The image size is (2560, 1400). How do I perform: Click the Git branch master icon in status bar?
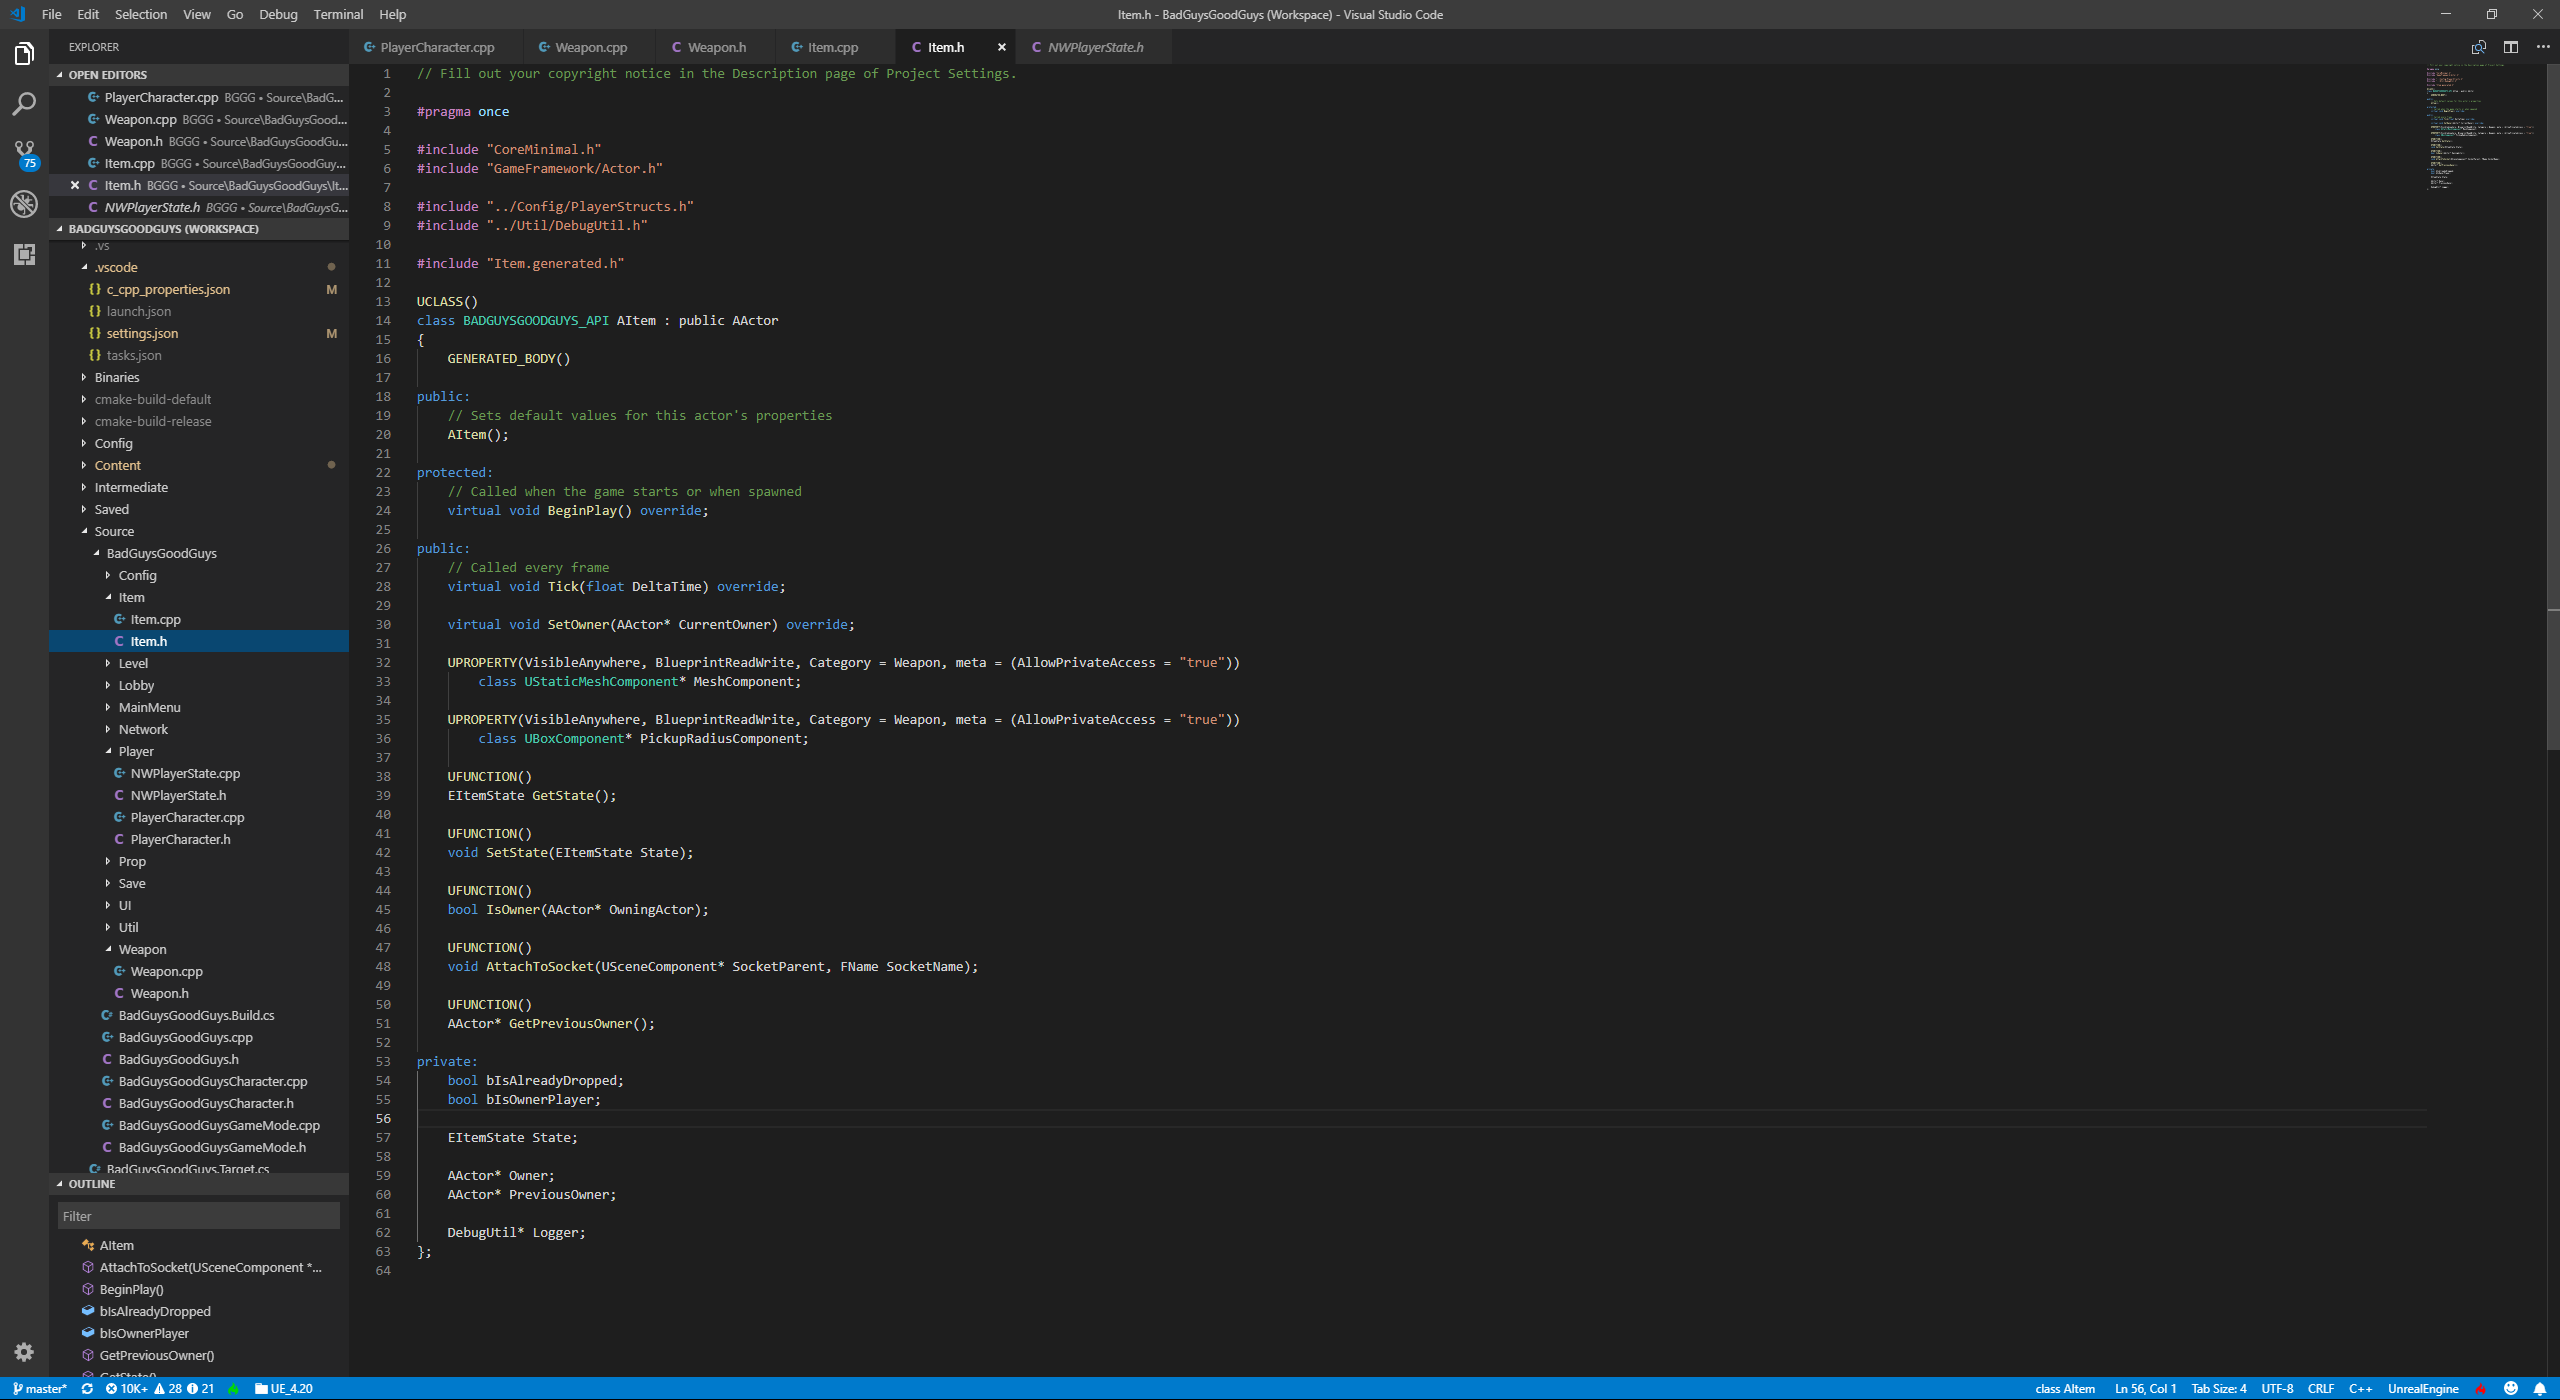tap(38, 1388)
